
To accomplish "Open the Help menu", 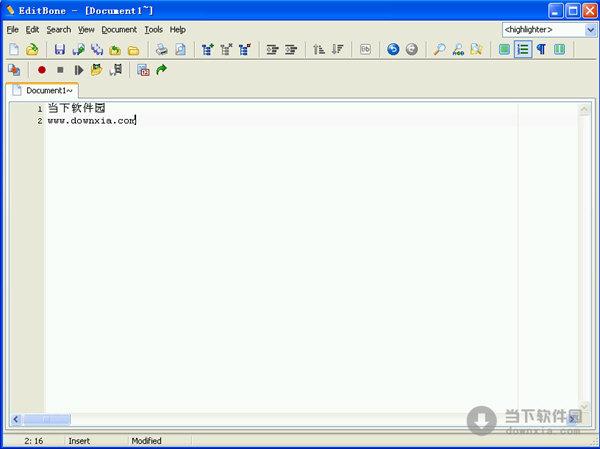I will click(x=178, y=30).
